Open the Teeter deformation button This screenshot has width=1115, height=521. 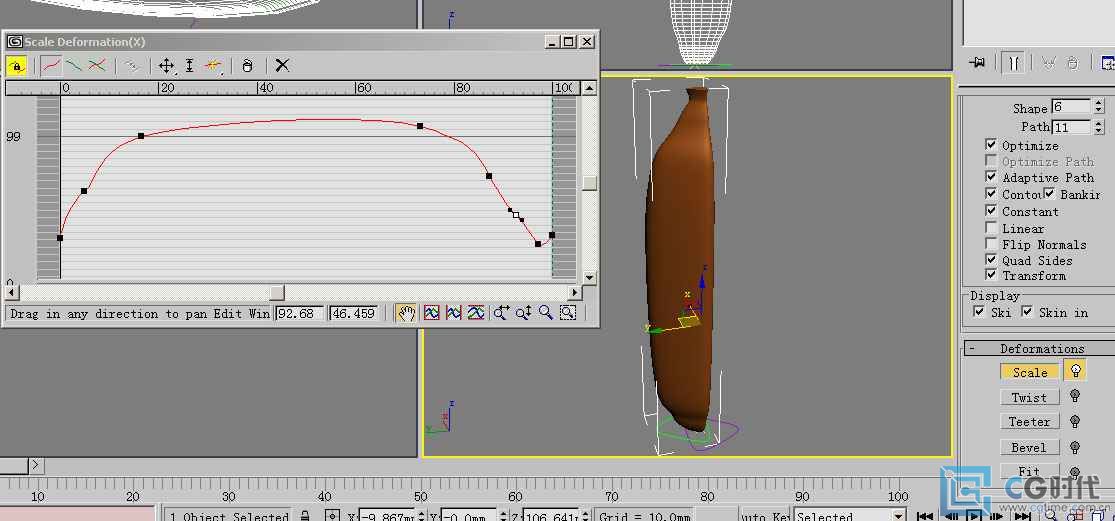(x=1030, y=421)
